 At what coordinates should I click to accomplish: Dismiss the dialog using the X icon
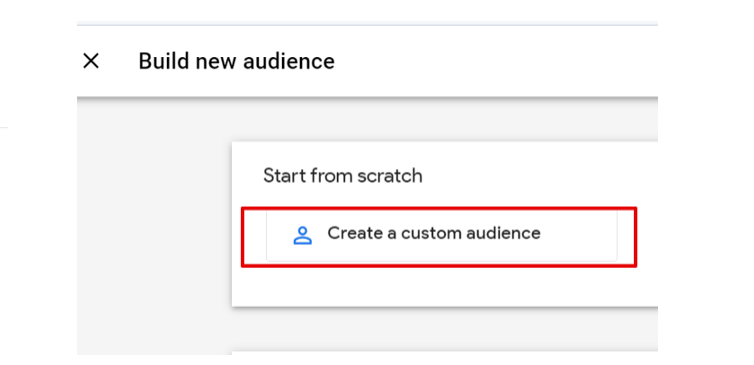tap(91, 61)
